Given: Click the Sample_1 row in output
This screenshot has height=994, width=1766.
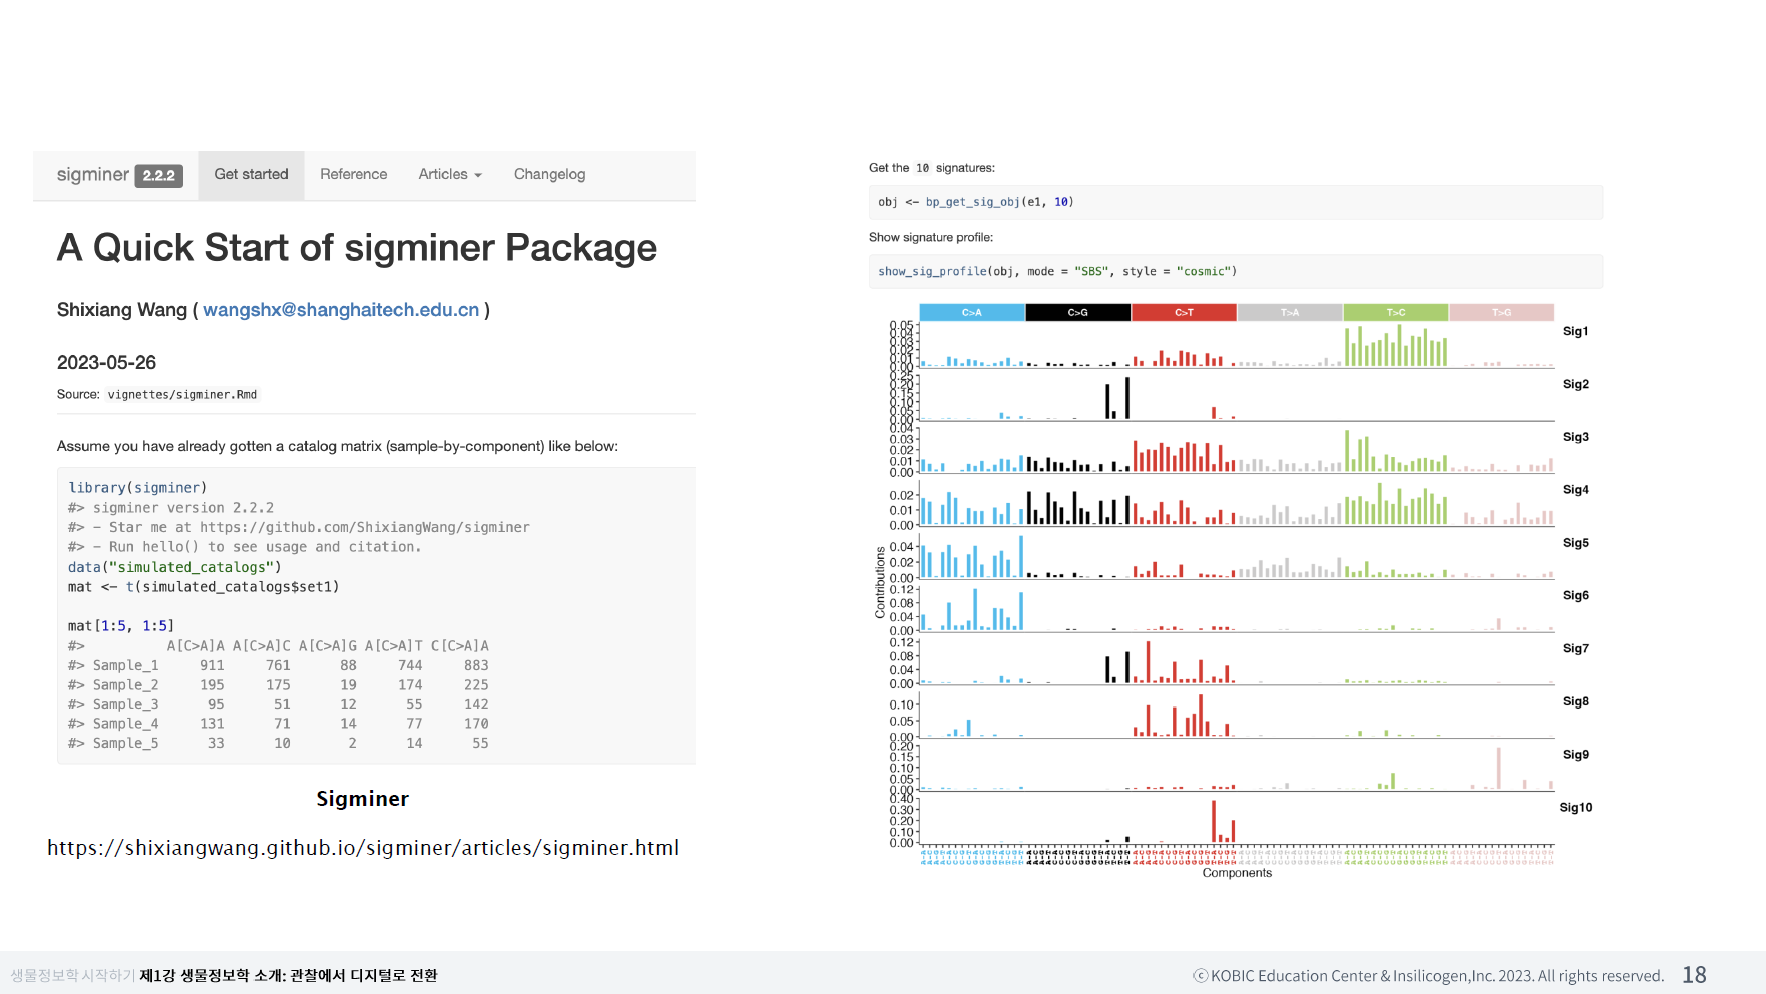Looking at the screenshot, I should pos(278,665).
